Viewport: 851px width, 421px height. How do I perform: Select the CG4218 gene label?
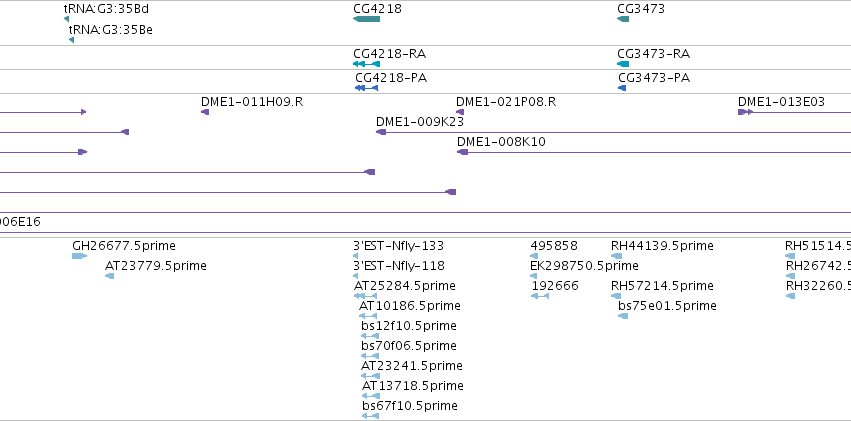[377, 9]
